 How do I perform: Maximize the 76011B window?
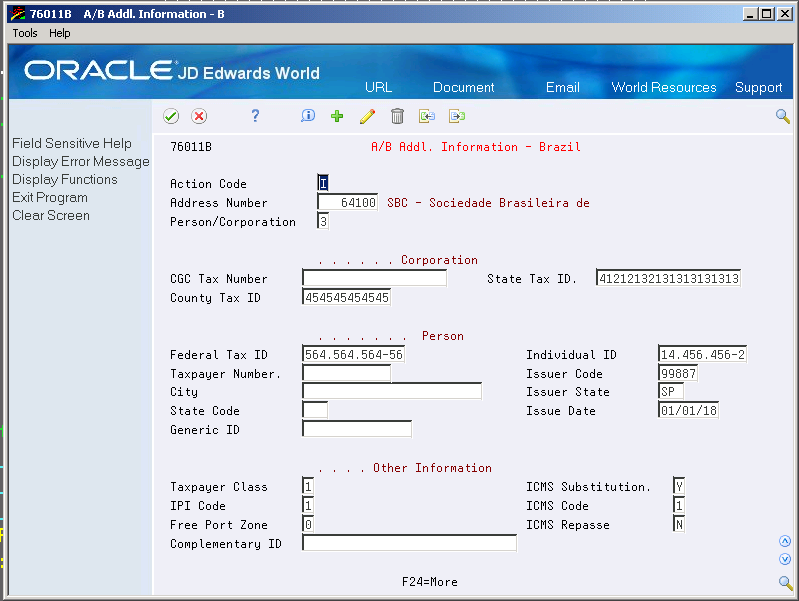766,14
